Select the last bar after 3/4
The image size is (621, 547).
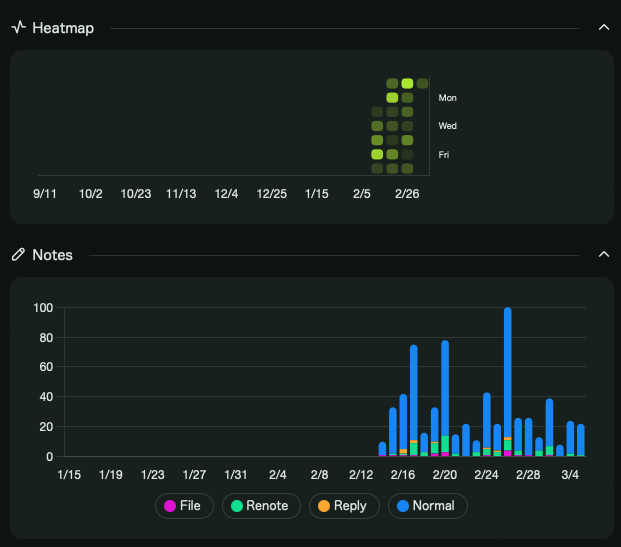click(x=581, y=440)
